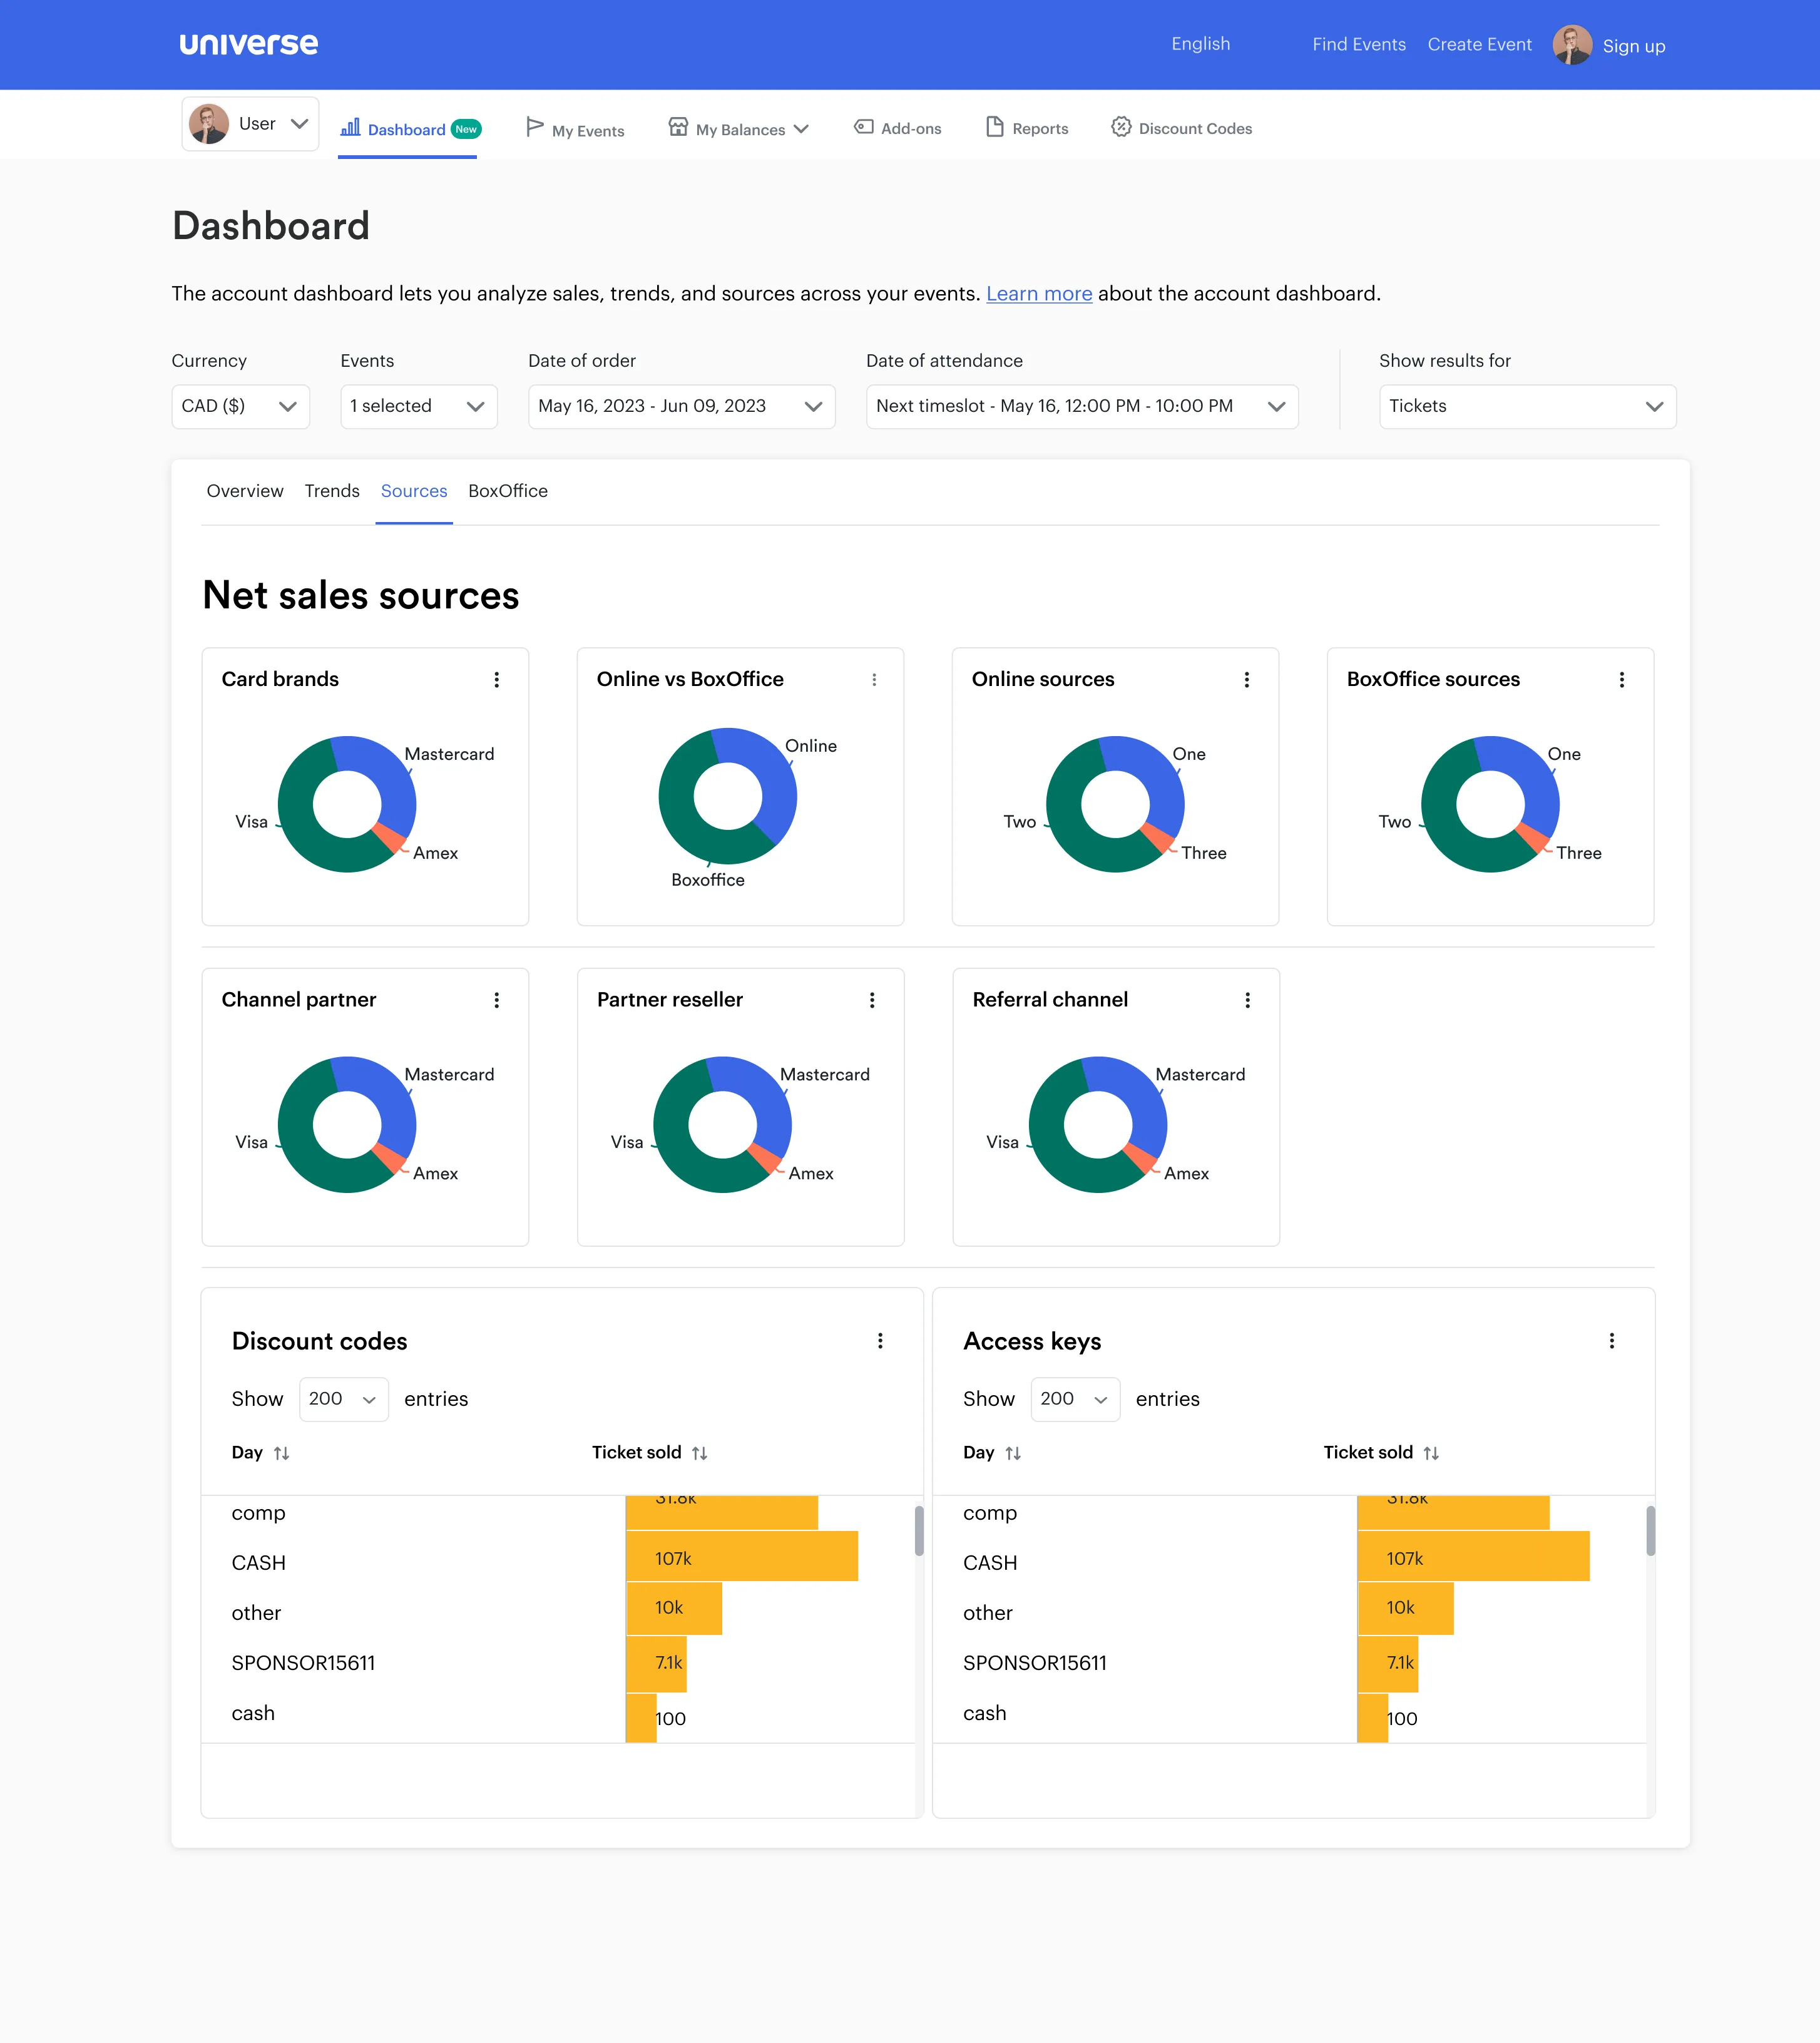Screen dimensions: 1820x2043
Task: Switch to the Trends tab
Action: pyautogui.click(x=332, y=491)
